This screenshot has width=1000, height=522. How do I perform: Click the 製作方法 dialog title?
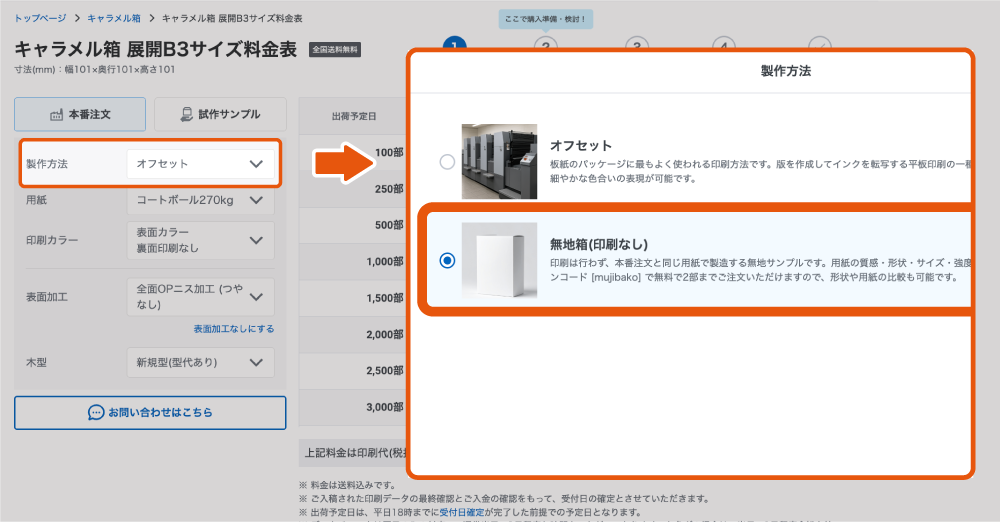[x=786, y=71]
